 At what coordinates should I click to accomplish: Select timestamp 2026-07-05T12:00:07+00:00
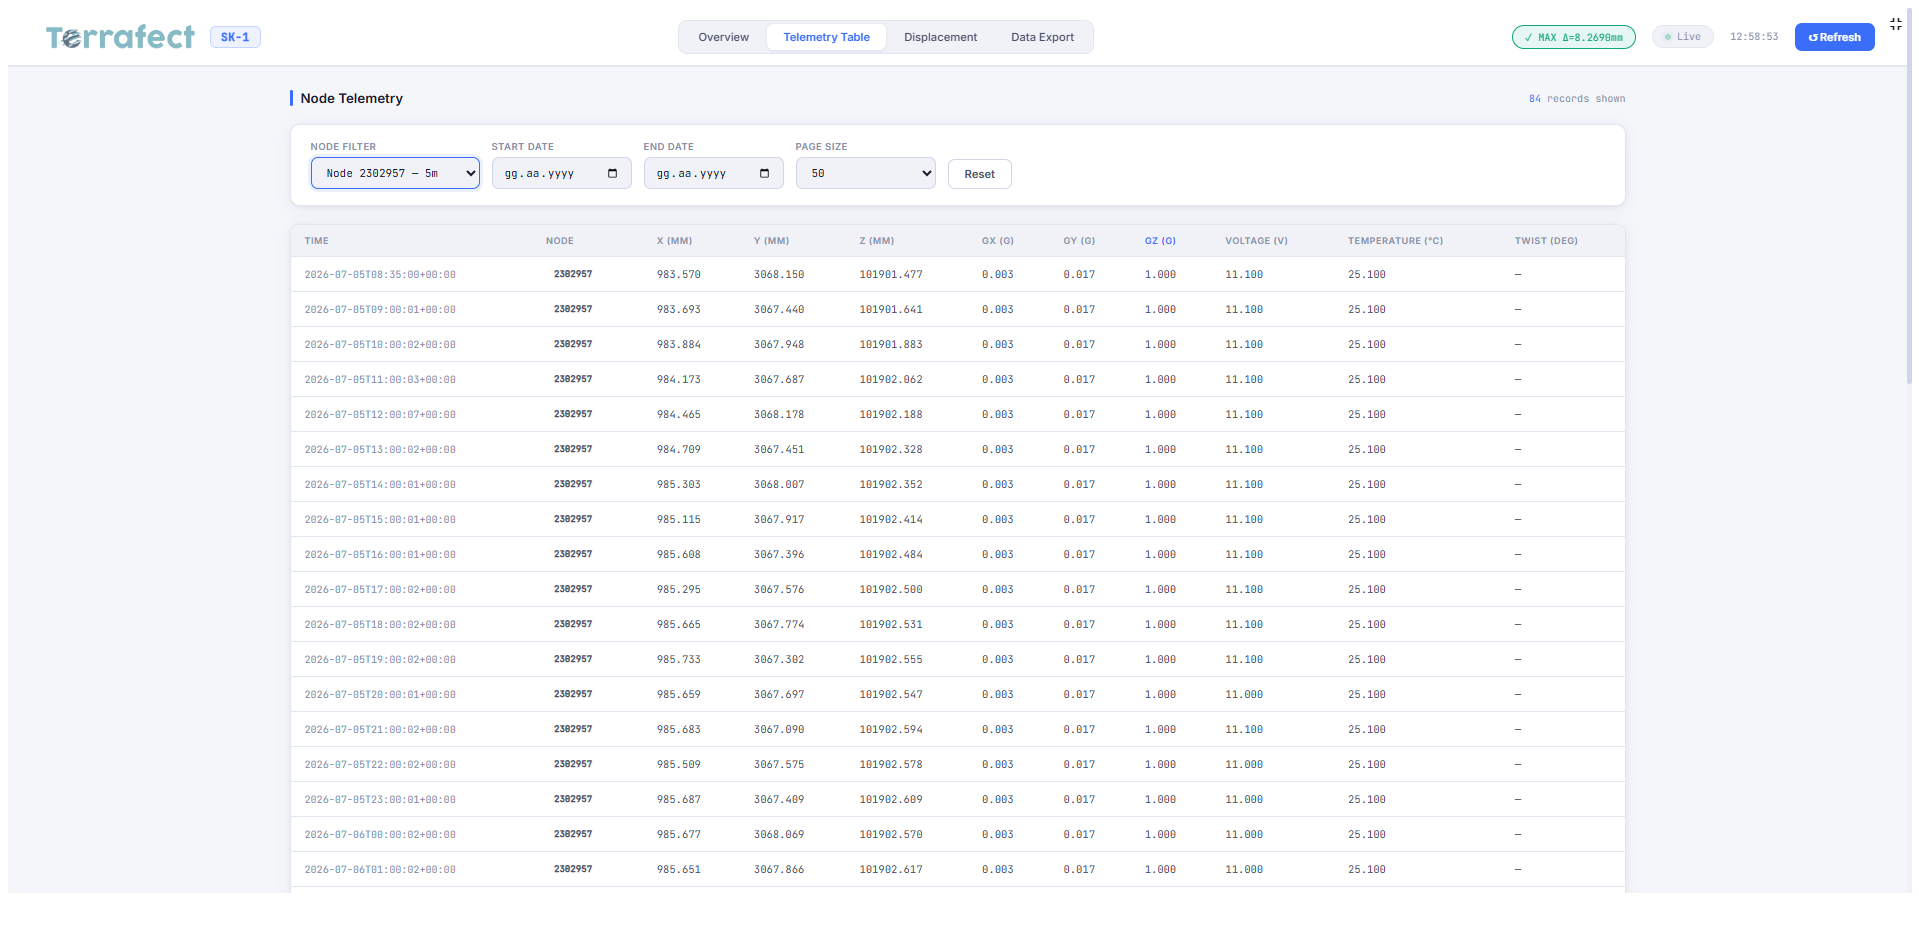(380, 414)
